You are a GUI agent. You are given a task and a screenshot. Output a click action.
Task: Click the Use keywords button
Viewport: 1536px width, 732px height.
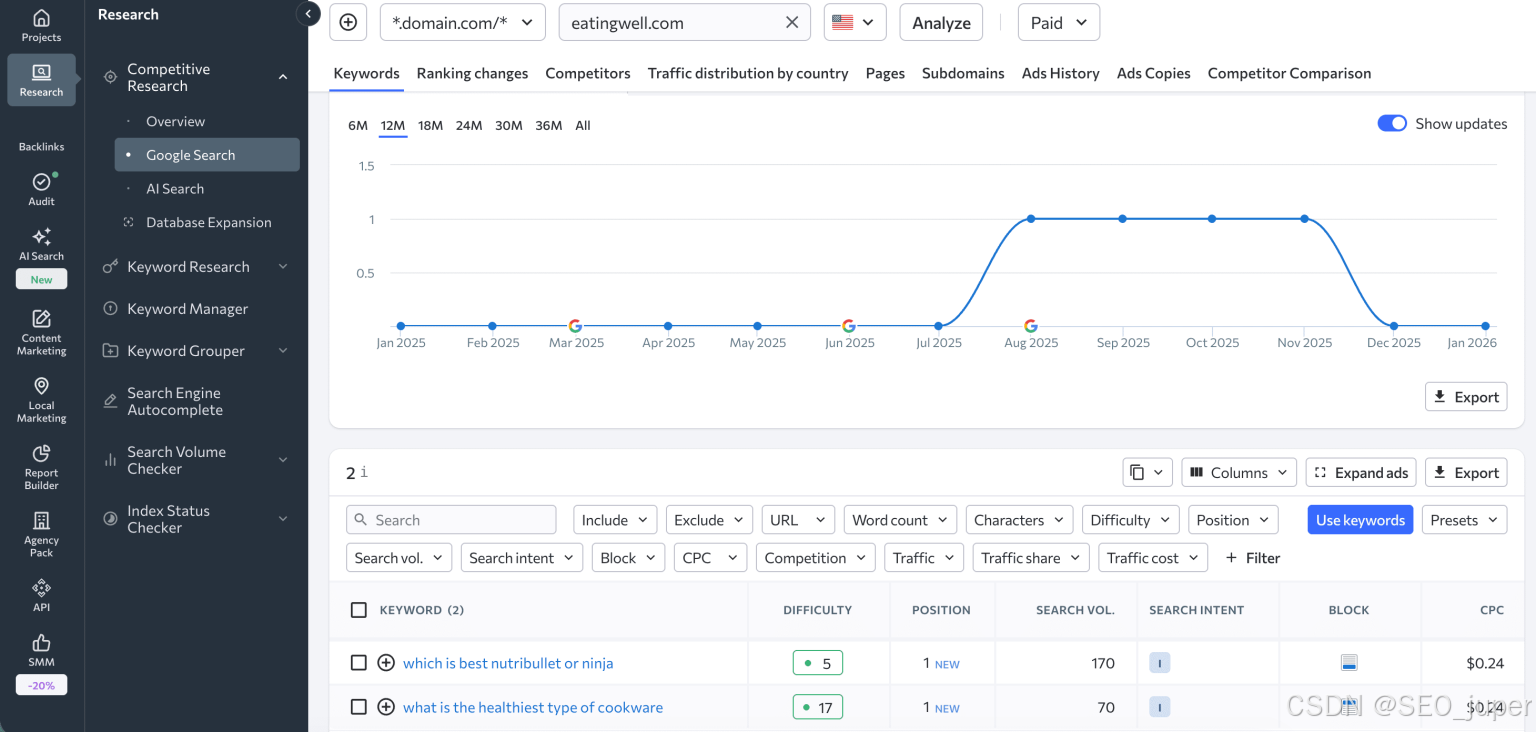(1360, 520)
